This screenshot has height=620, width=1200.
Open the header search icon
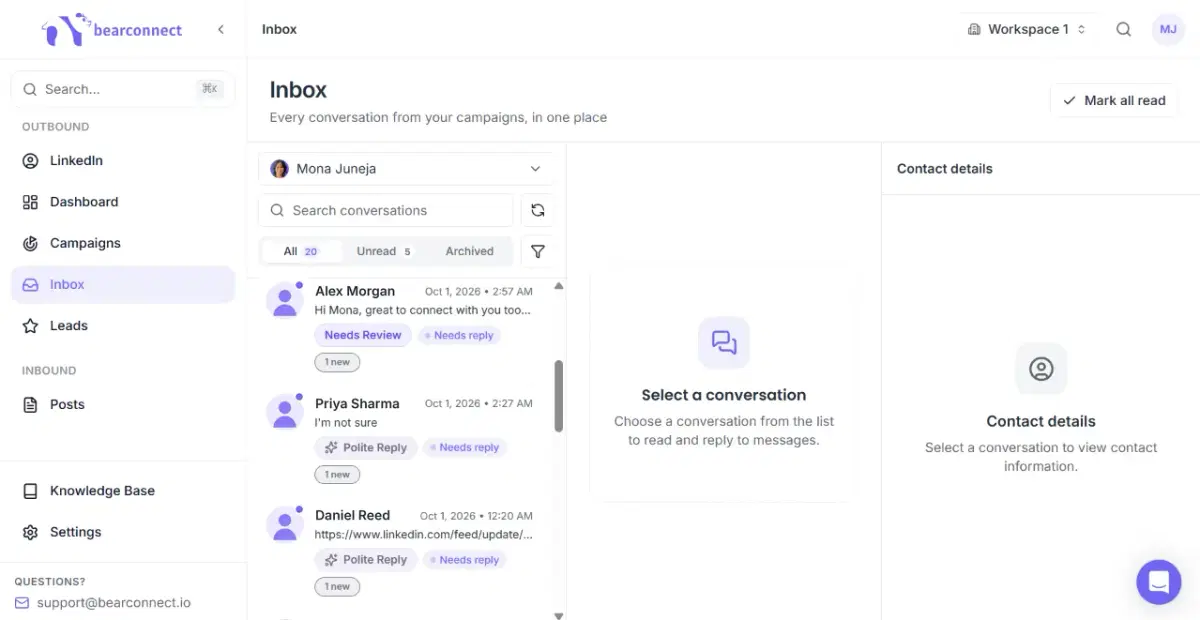1124,29
